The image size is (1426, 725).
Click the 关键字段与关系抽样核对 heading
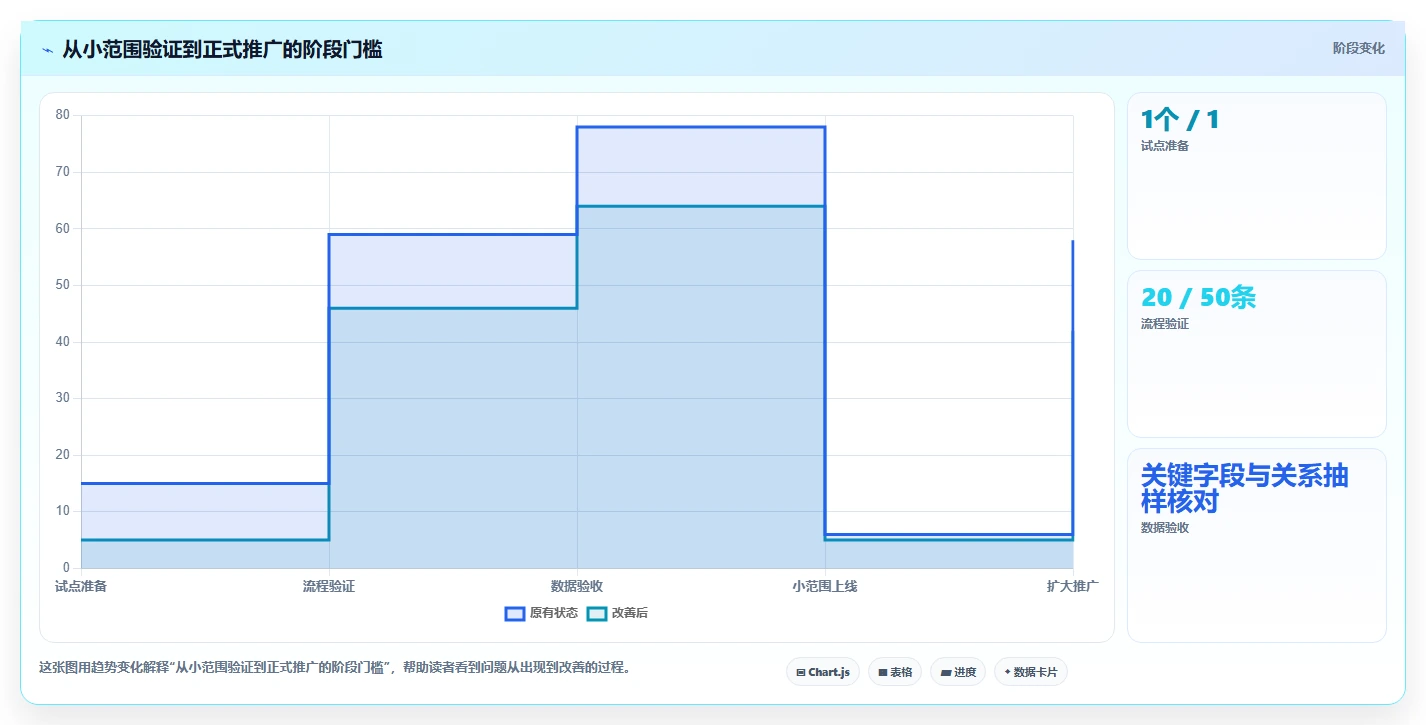click(x=1244, y=489)
